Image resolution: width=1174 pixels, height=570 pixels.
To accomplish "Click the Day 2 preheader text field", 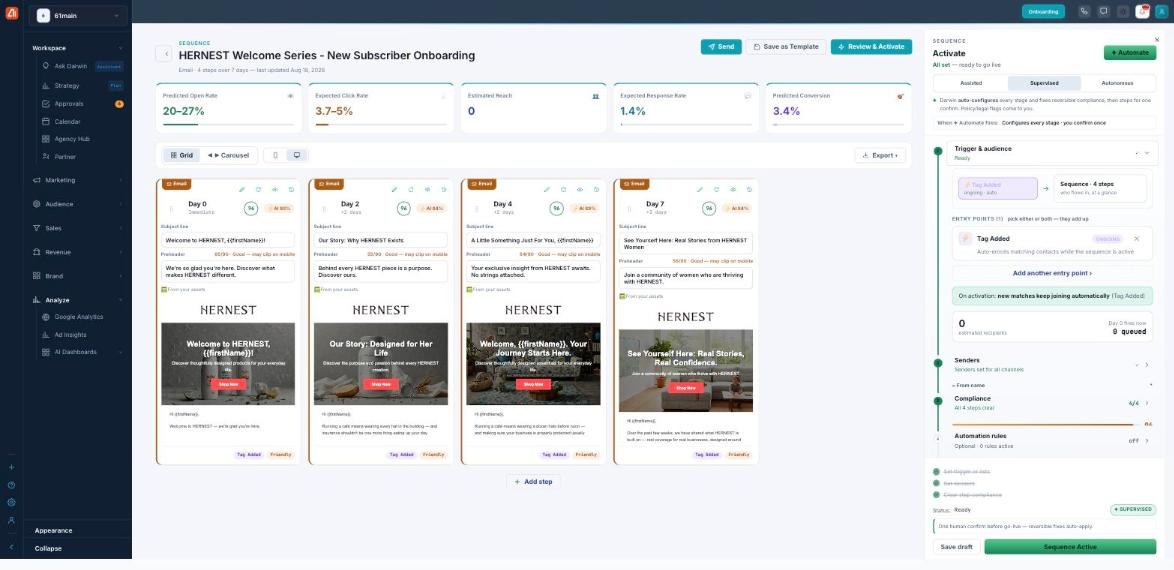I will (x=380, y=271).
